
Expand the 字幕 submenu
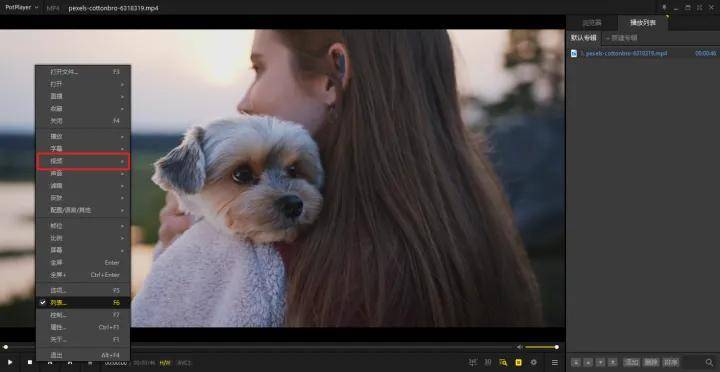click(83, 149)
